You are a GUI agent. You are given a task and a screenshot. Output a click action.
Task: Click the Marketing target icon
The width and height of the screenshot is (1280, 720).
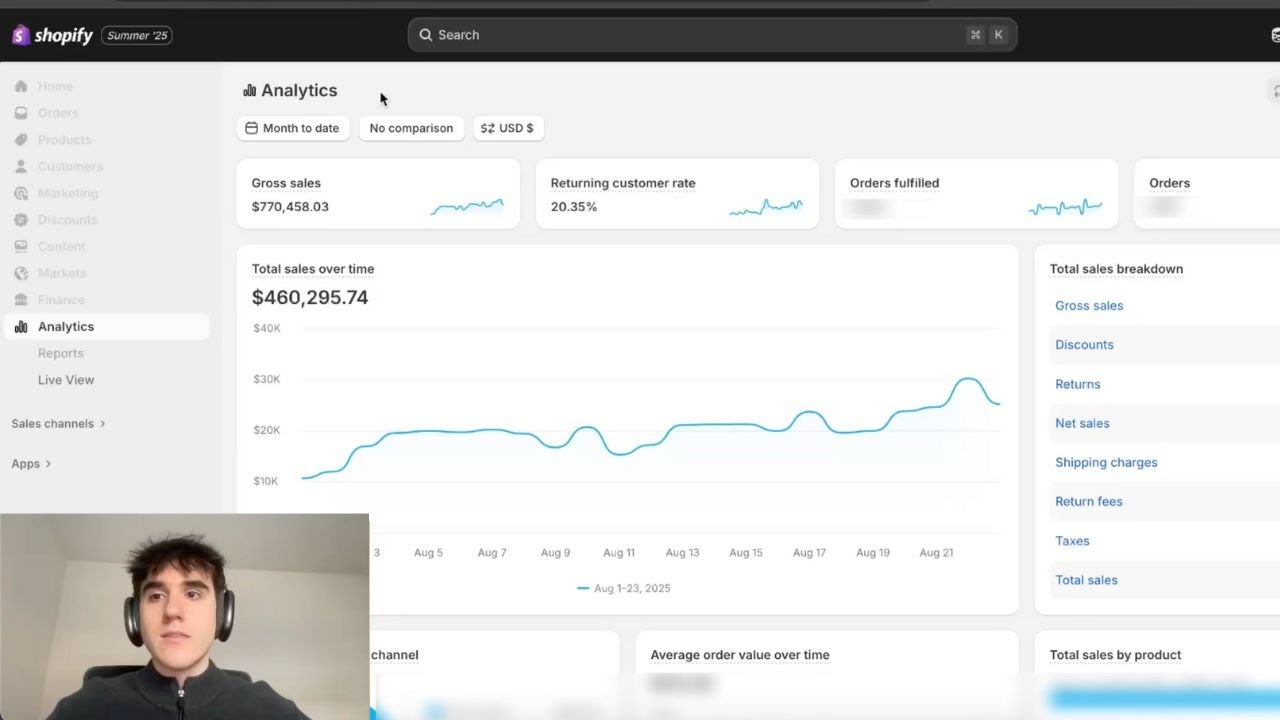tap(21, 193)
